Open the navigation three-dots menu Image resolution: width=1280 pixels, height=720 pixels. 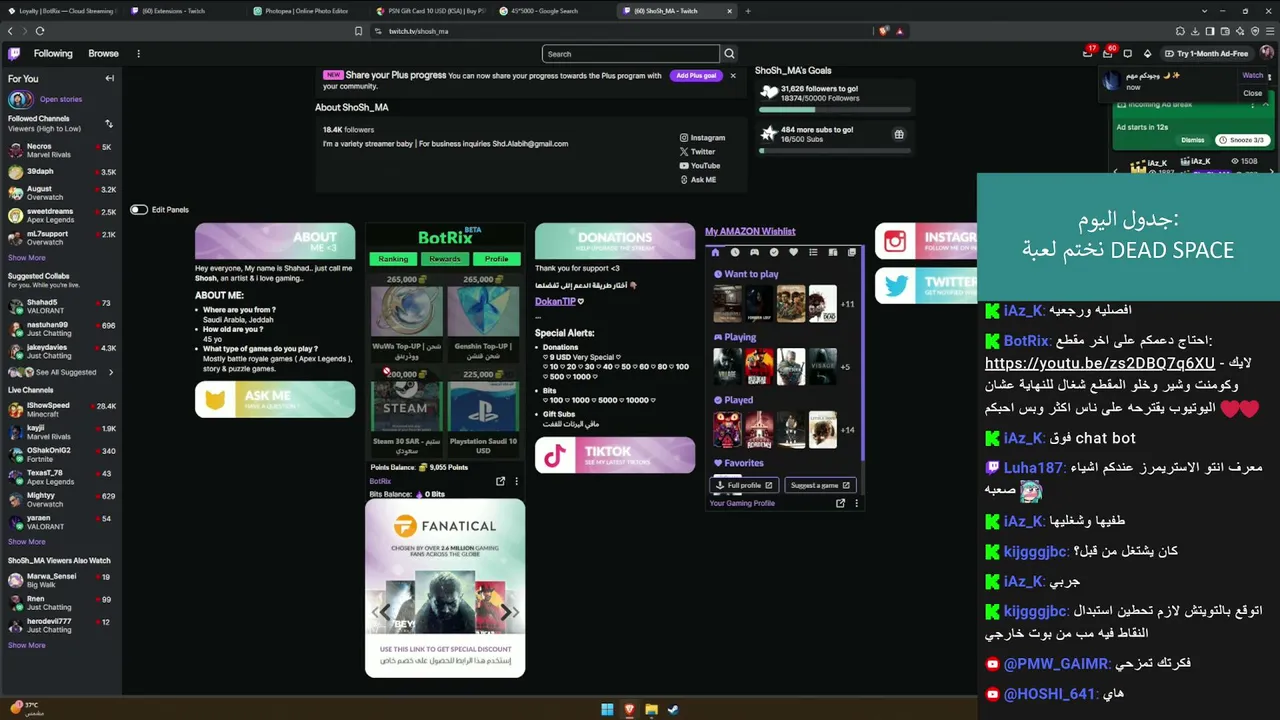[x=138, y=54]
